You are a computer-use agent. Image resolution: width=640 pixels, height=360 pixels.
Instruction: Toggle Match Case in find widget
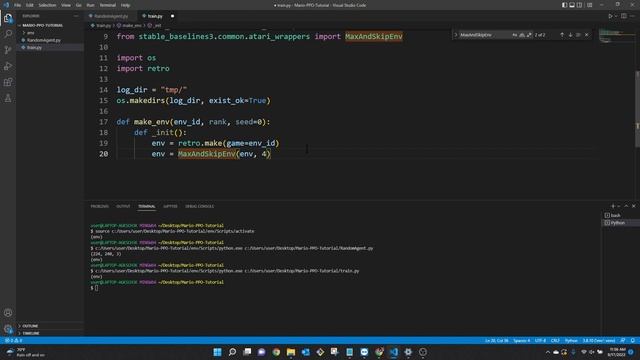[515, 35]
